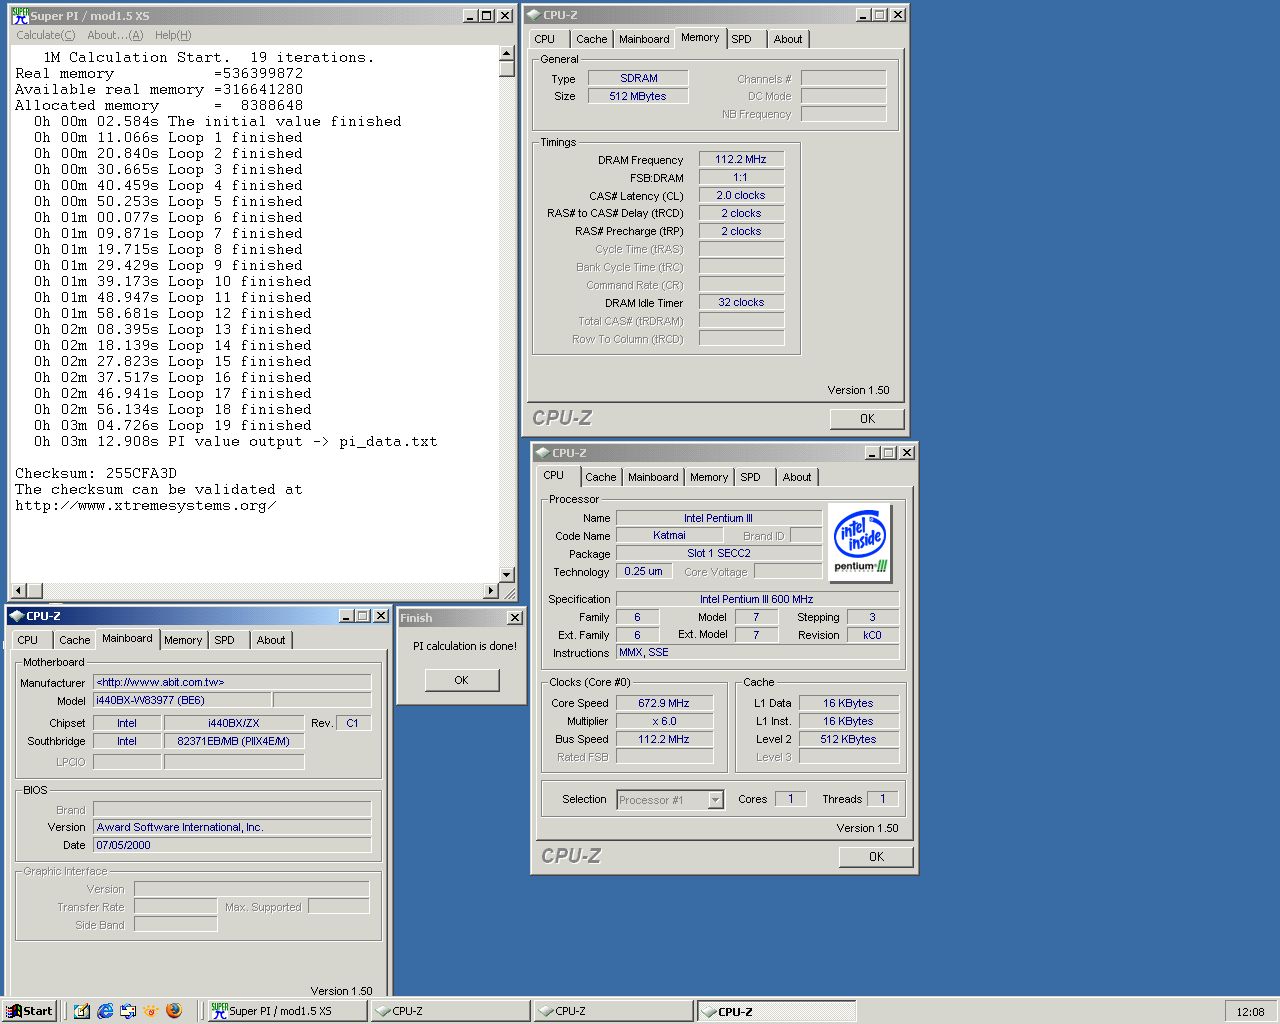
Task: Click Super PI horizontal scrollbar right arrow
Action: click(x=490, y=591)
